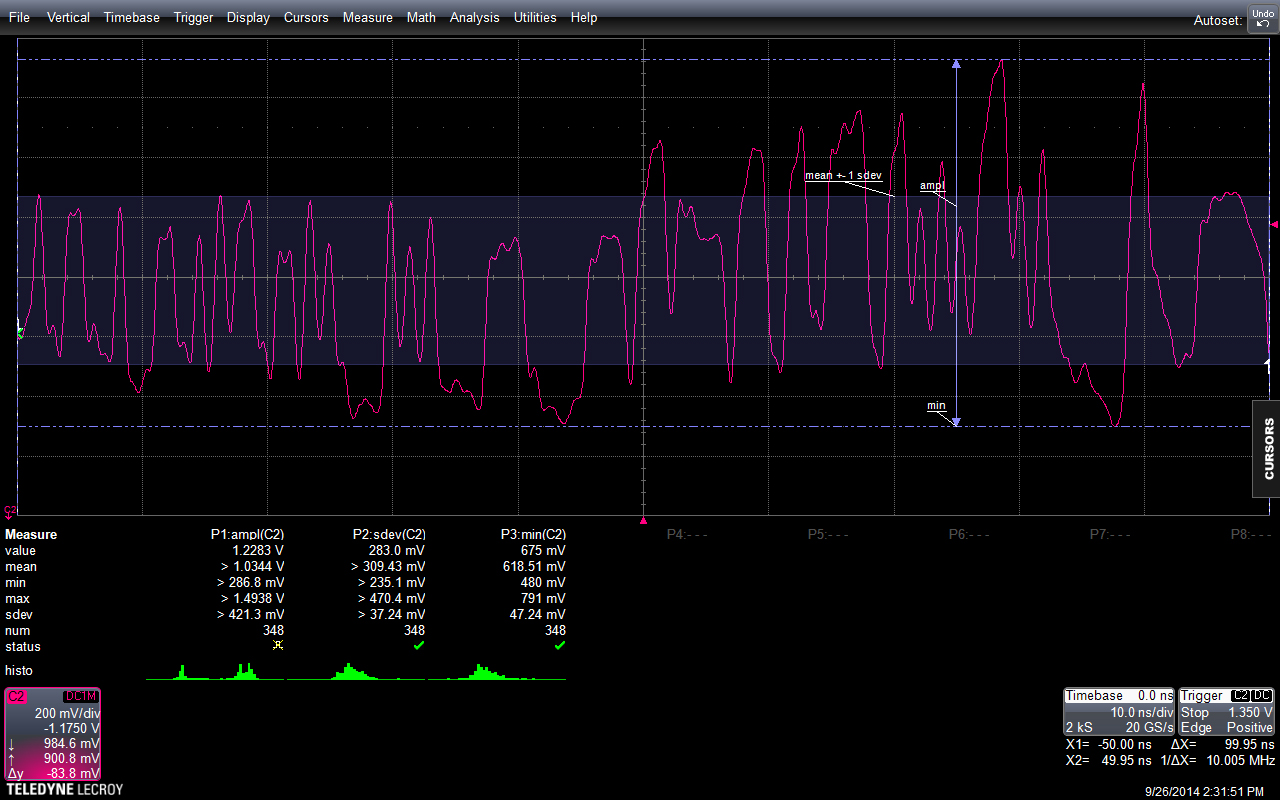Click the green checkmark status under P2:sdev
Viewport: 1280px width, 800px height.
click(x=419, y=646)
